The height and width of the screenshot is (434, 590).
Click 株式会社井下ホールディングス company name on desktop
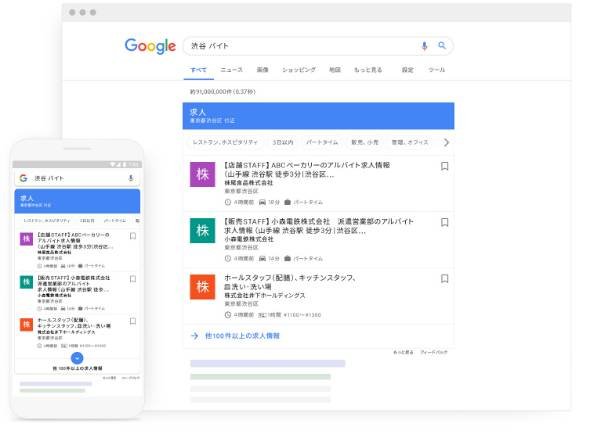point(265,295)
